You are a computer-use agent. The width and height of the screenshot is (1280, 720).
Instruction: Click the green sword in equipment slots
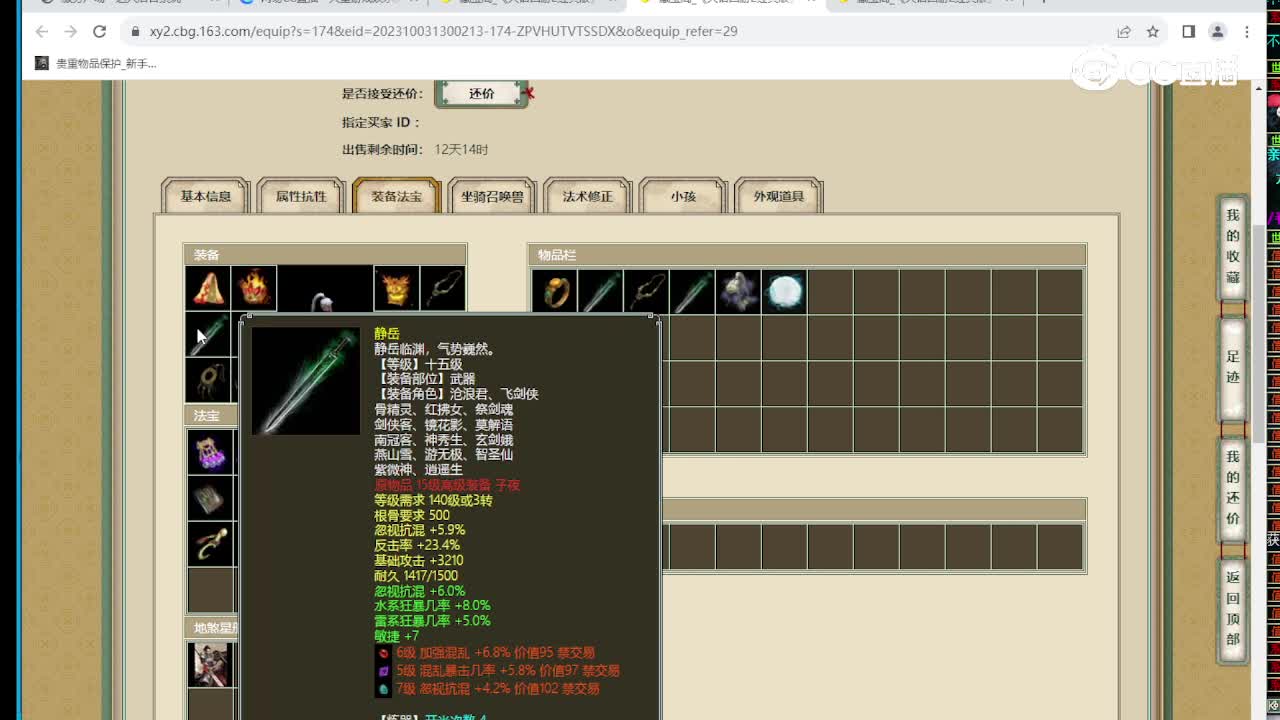(208, 335)
